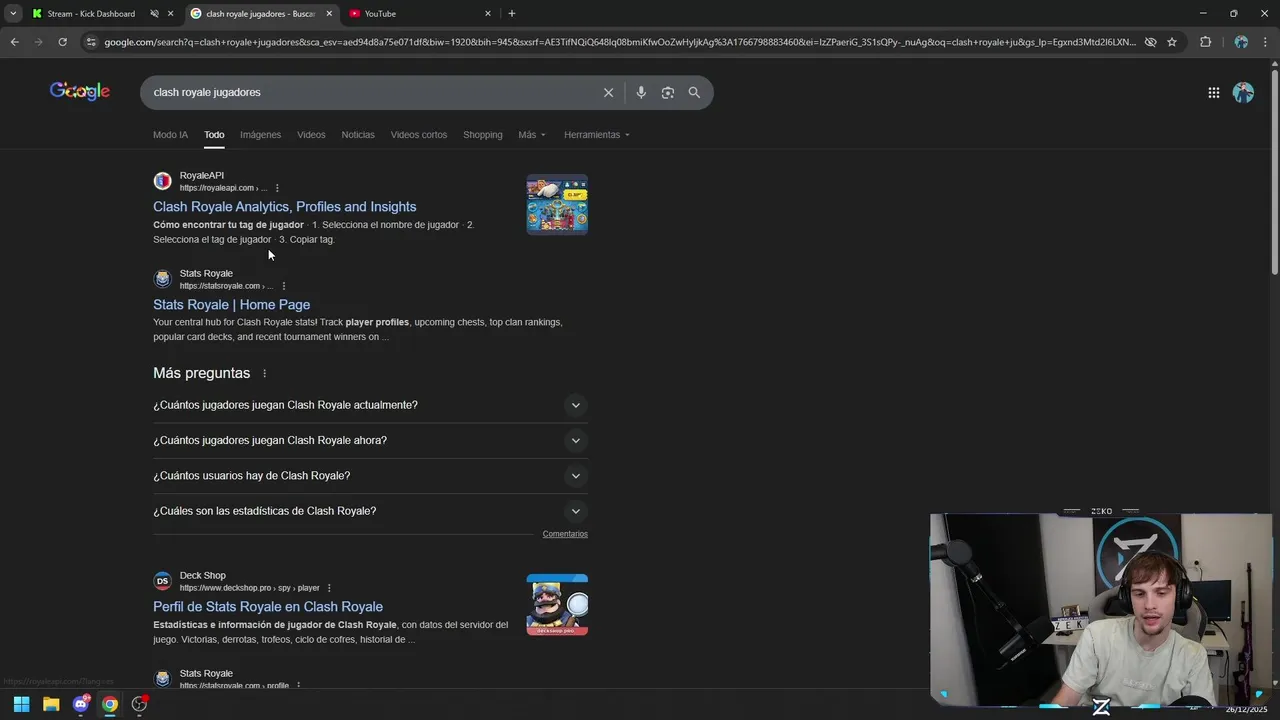Switch to the Noticias tab
This screenshot has width=1280, height=720.
click(x=358, y=135)
